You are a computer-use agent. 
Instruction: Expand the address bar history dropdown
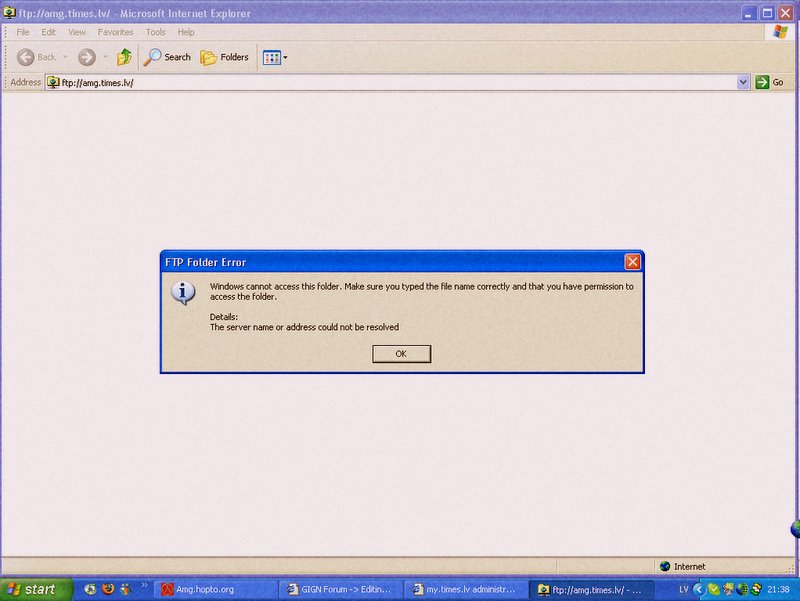pyautogui.click(x=743, y=82)
